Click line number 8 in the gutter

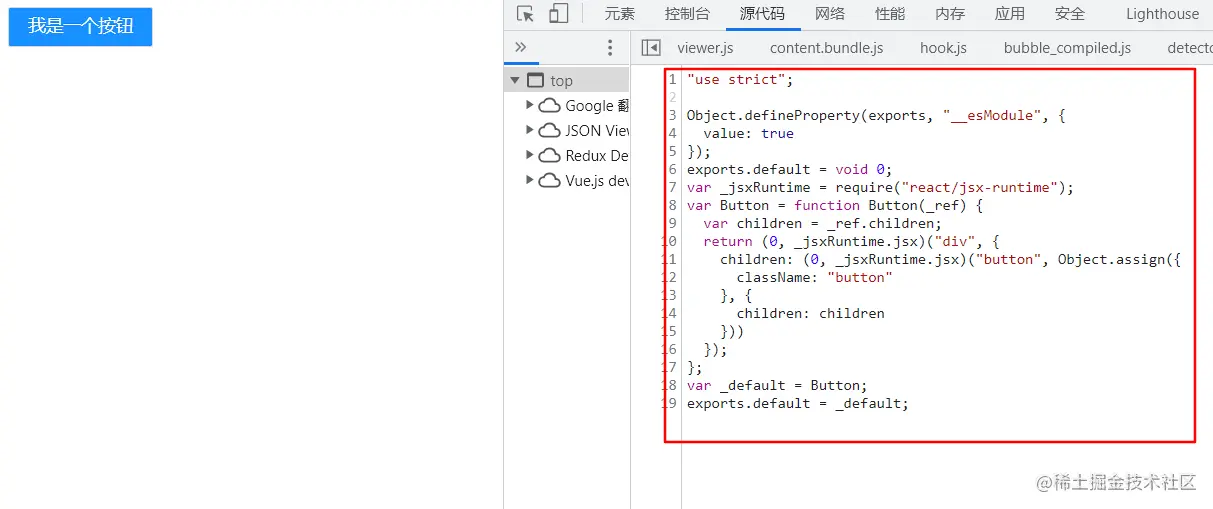(x=673, y=205)
